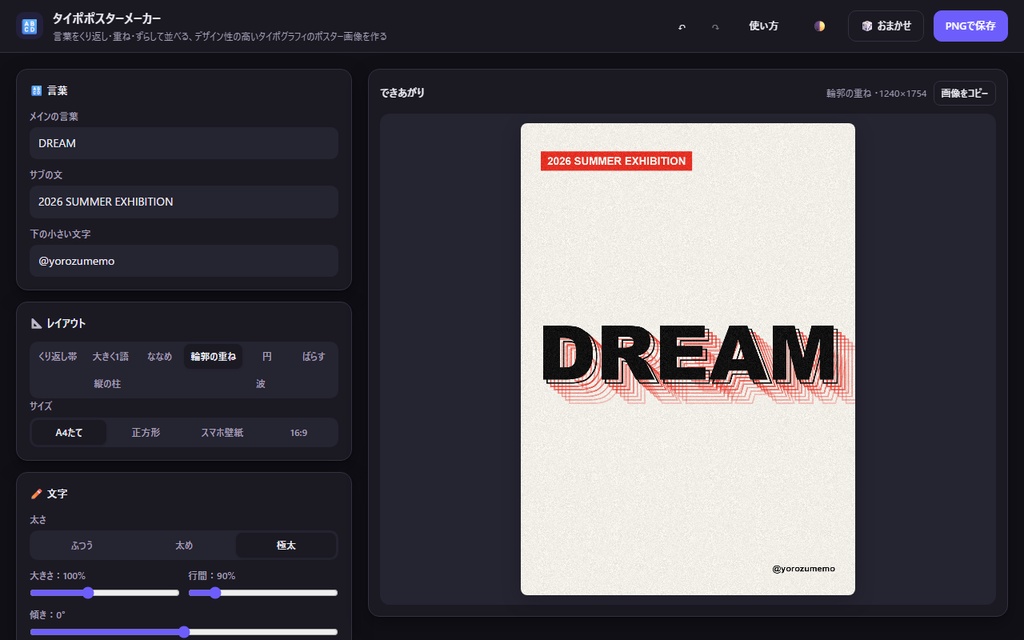Switch size to スマホ壁紙
Screen dimensions: 1024x640
coord(222,432)
